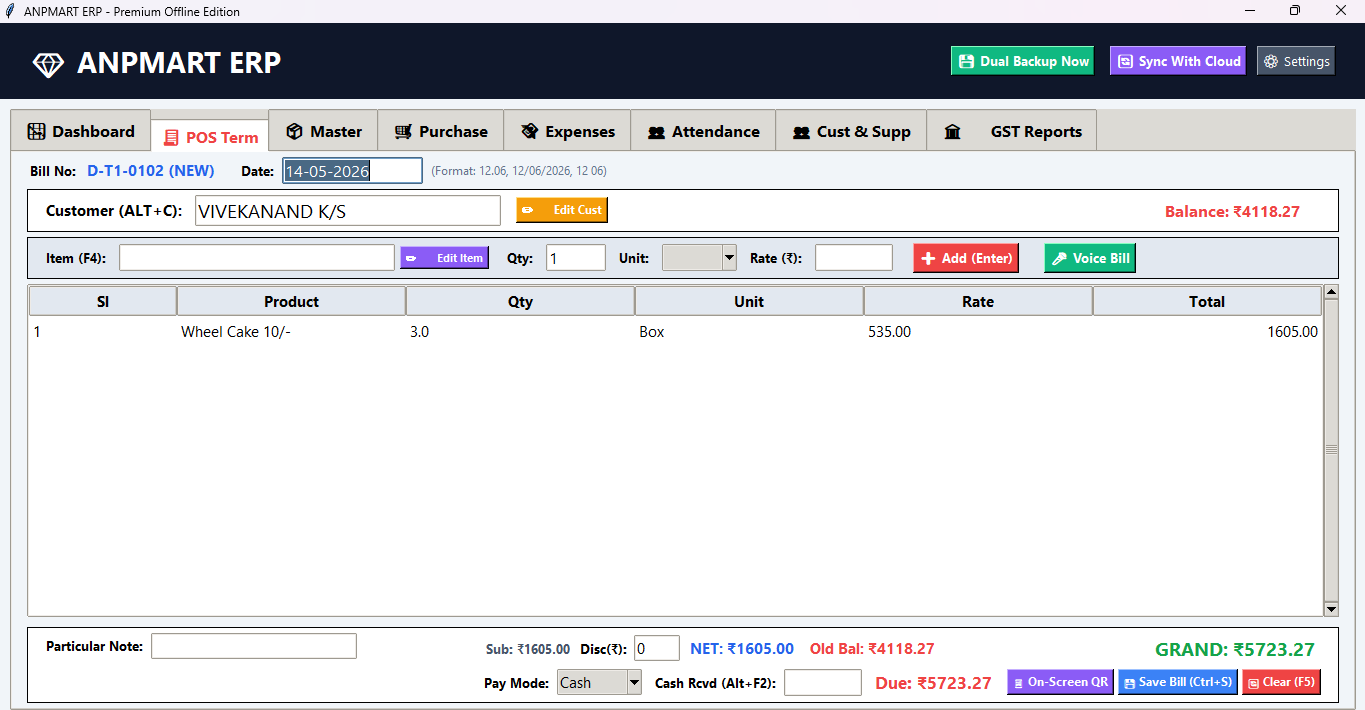Click the Rate (₹) input field
The image size is (1365, 710).
coord(854,258)
